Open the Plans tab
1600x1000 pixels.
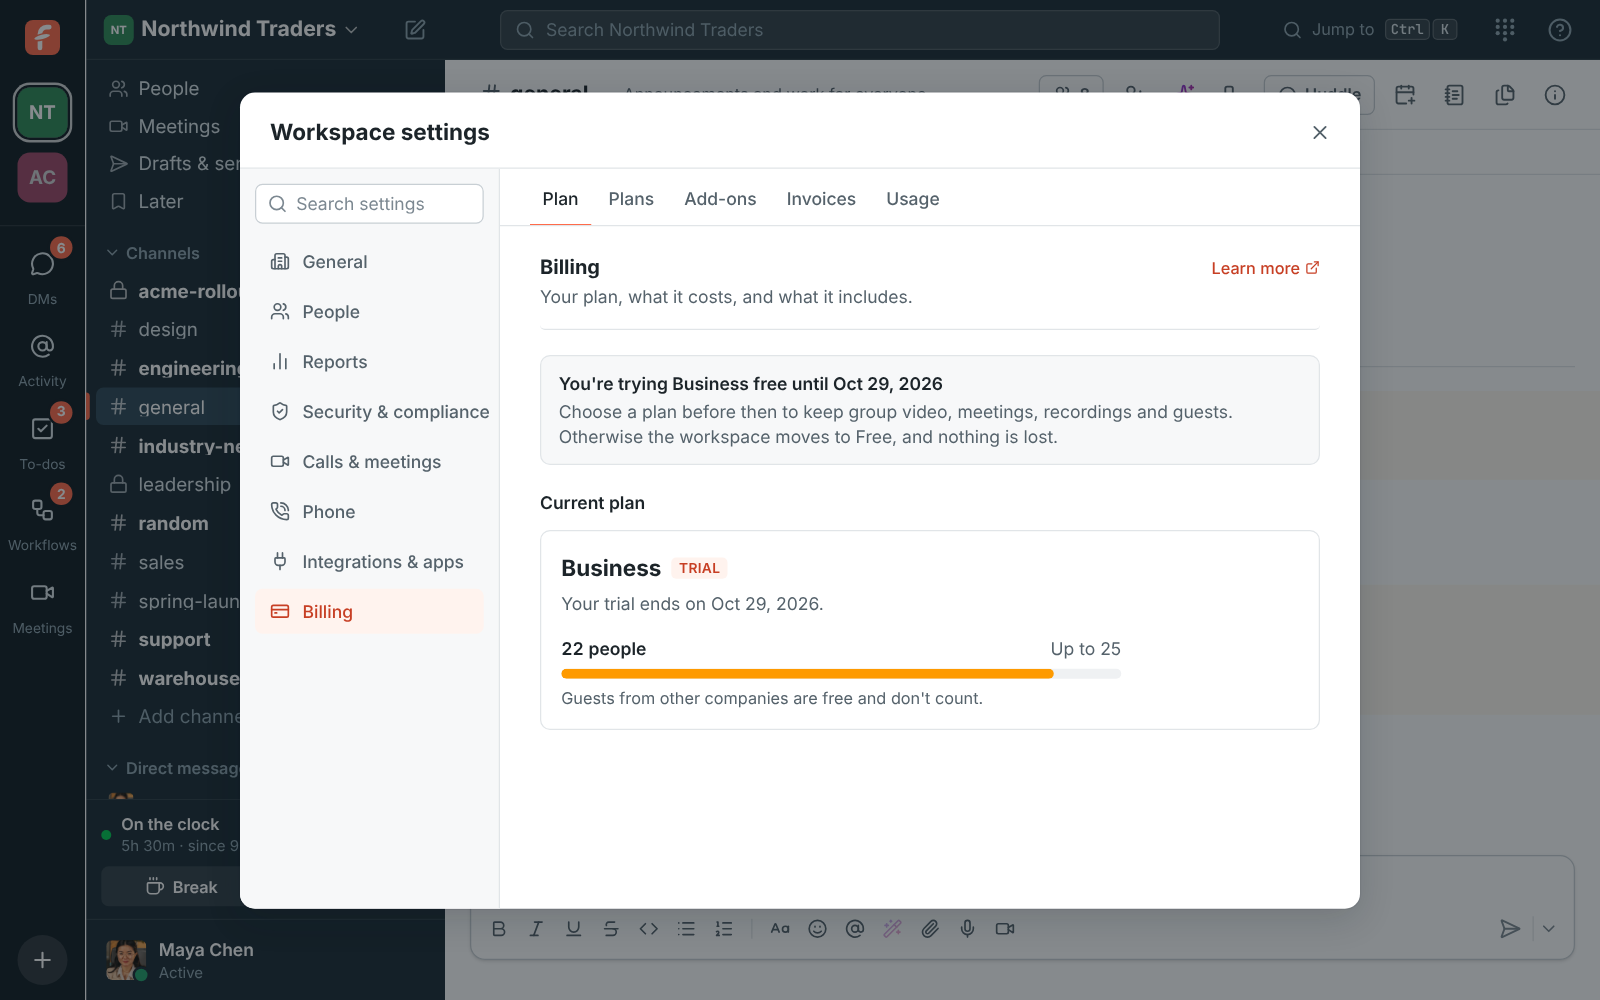coord(631,199)
